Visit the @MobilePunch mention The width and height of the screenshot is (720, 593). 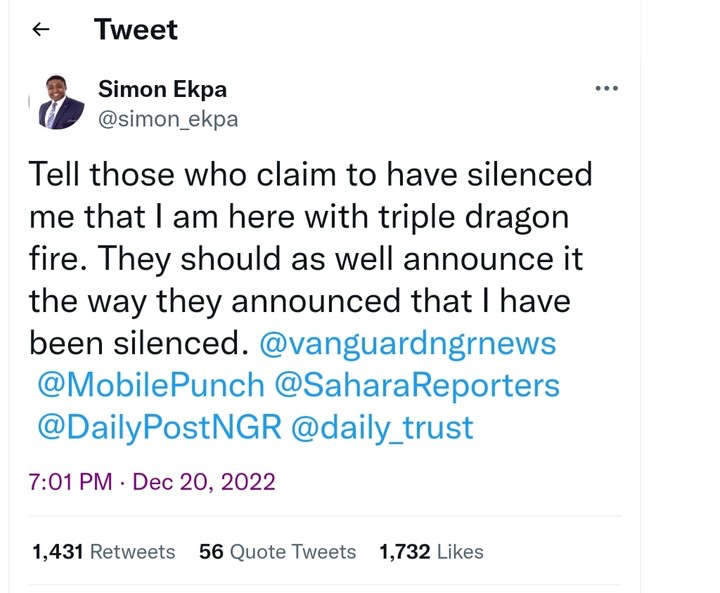pyautogui.click(x=151, y=385)
